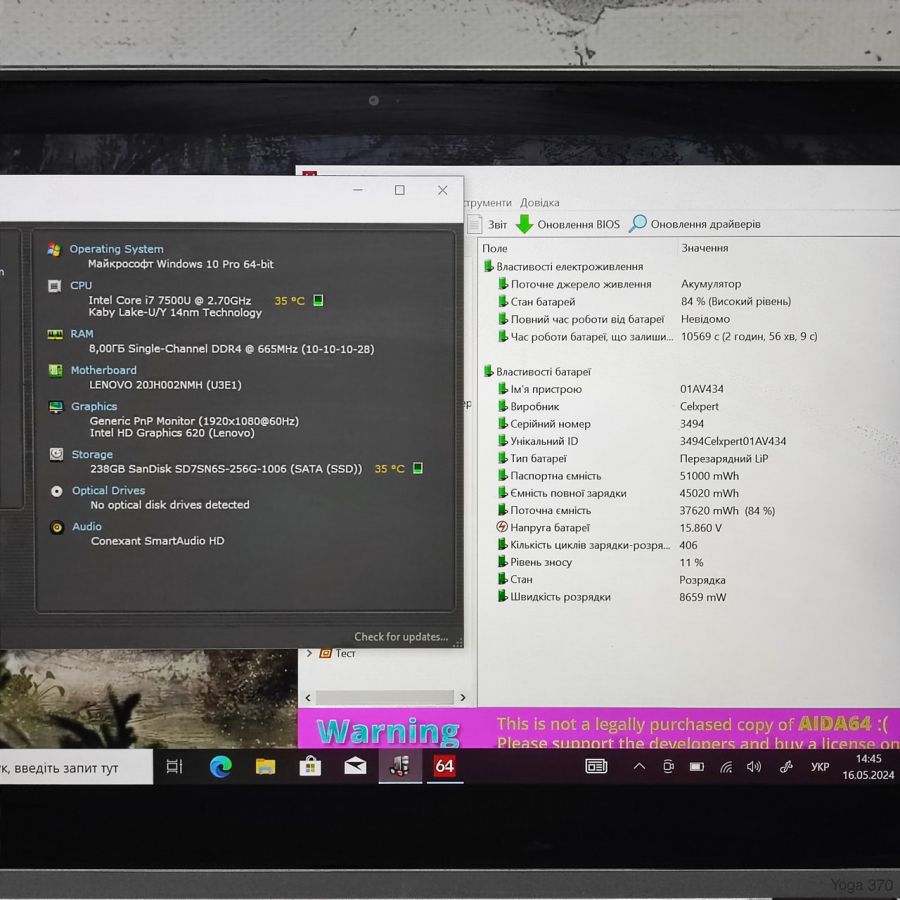Click the Audio speaker icon in Speccy

coord(57,527)
